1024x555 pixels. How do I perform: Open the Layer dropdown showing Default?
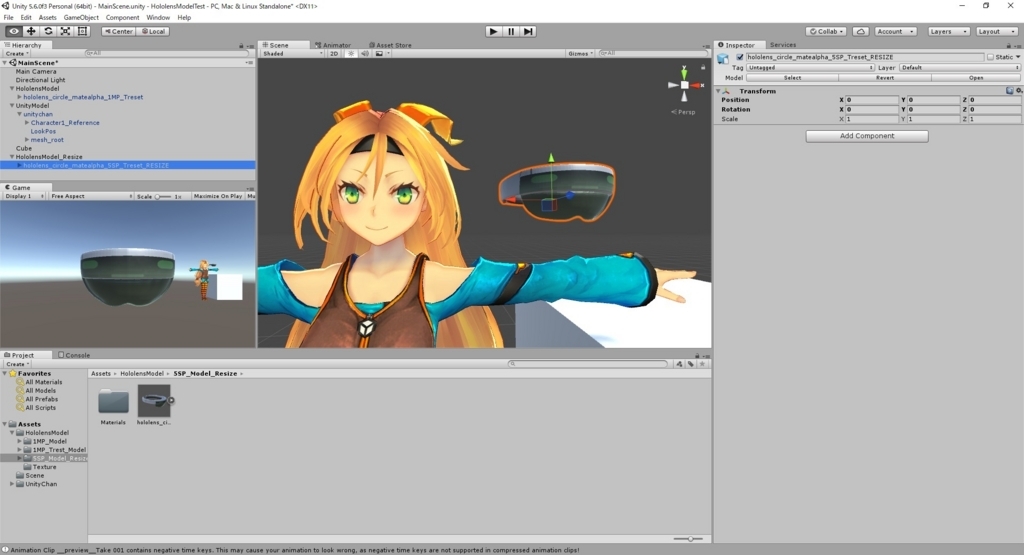(959, 67)
